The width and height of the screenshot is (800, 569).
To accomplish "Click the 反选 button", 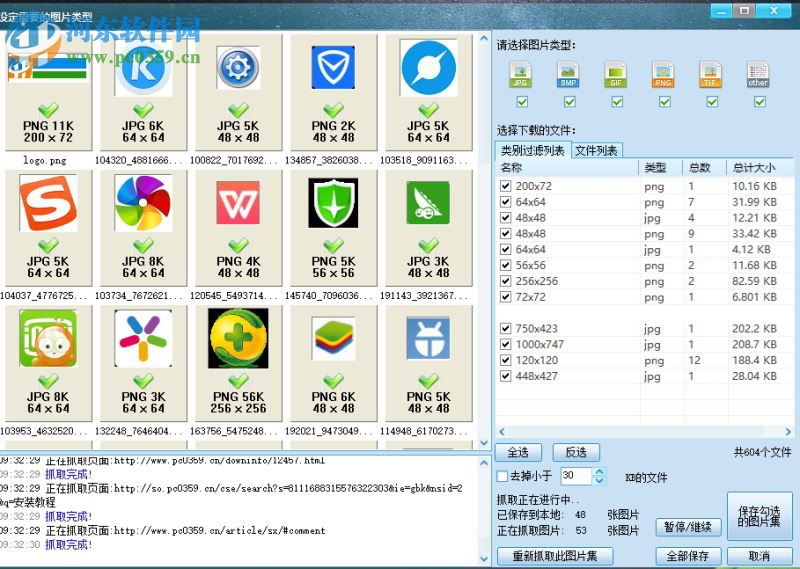I will [576, 452].
